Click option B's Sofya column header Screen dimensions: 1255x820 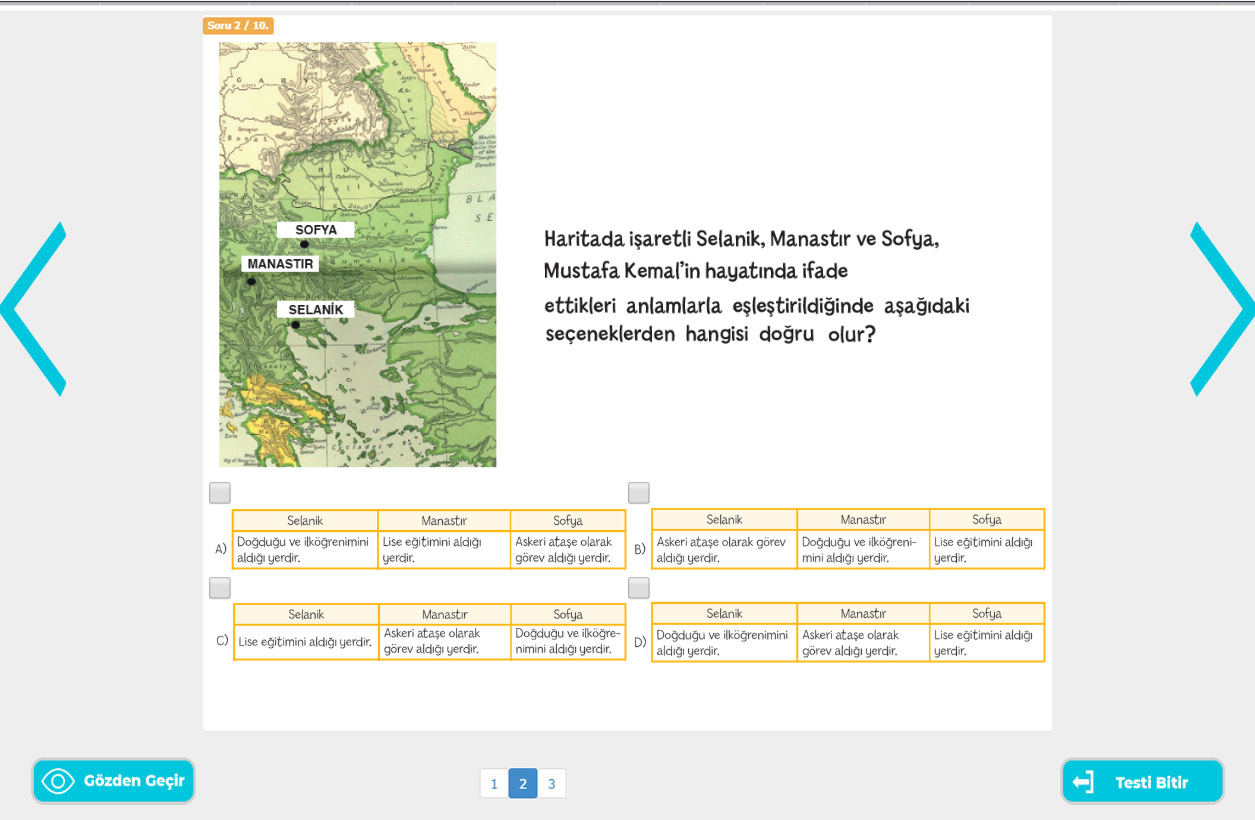coord(987,520)
